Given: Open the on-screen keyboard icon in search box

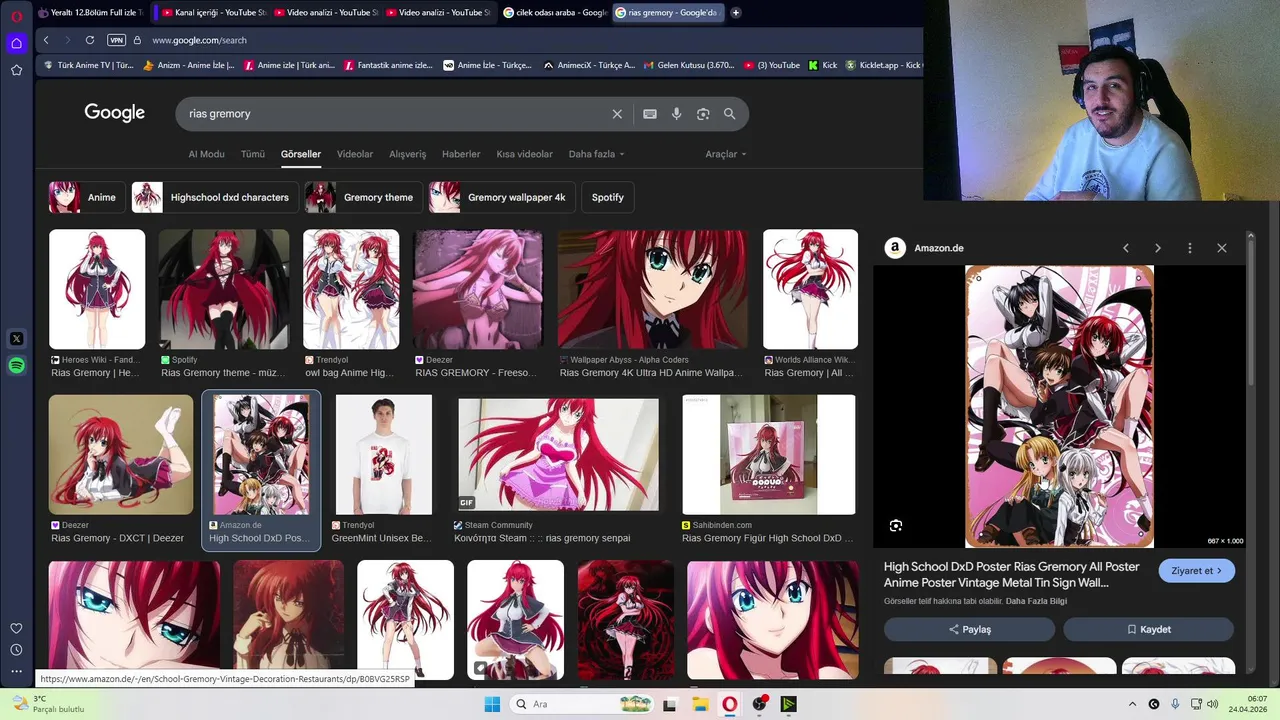Looking at the screenshot, I should (x=650, y=114).
